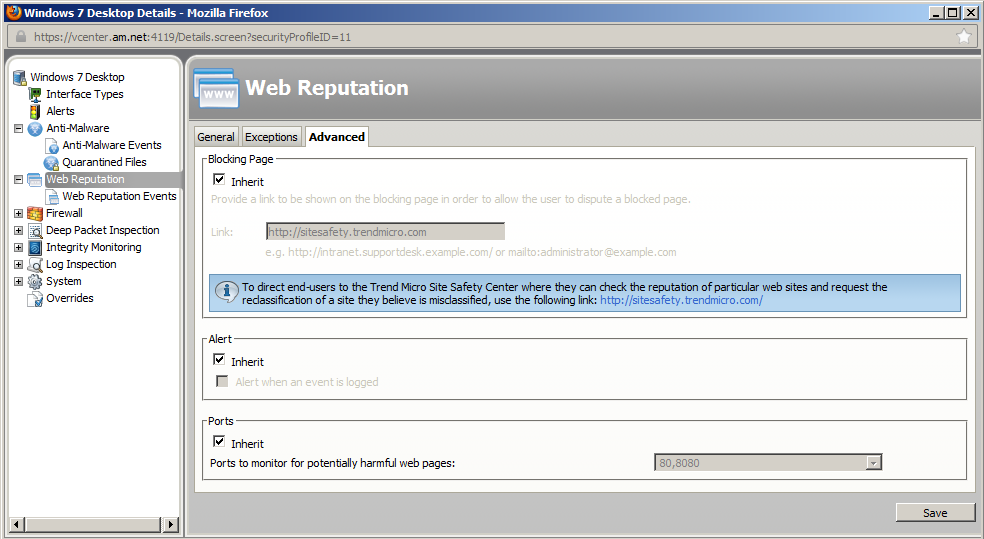Viewport: 984px width, 539px height.
Task: Click the Web Reputation Events page icon
Action: point(53,196)
